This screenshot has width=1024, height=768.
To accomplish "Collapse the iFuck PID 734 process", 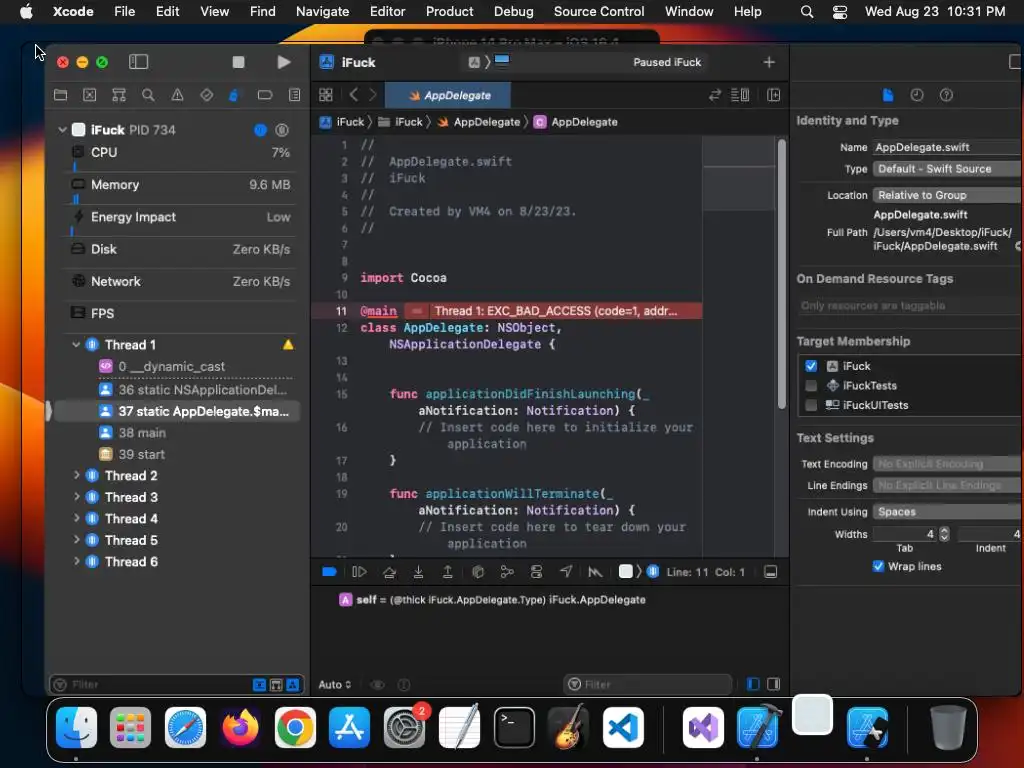I will [x=62, y=129].
